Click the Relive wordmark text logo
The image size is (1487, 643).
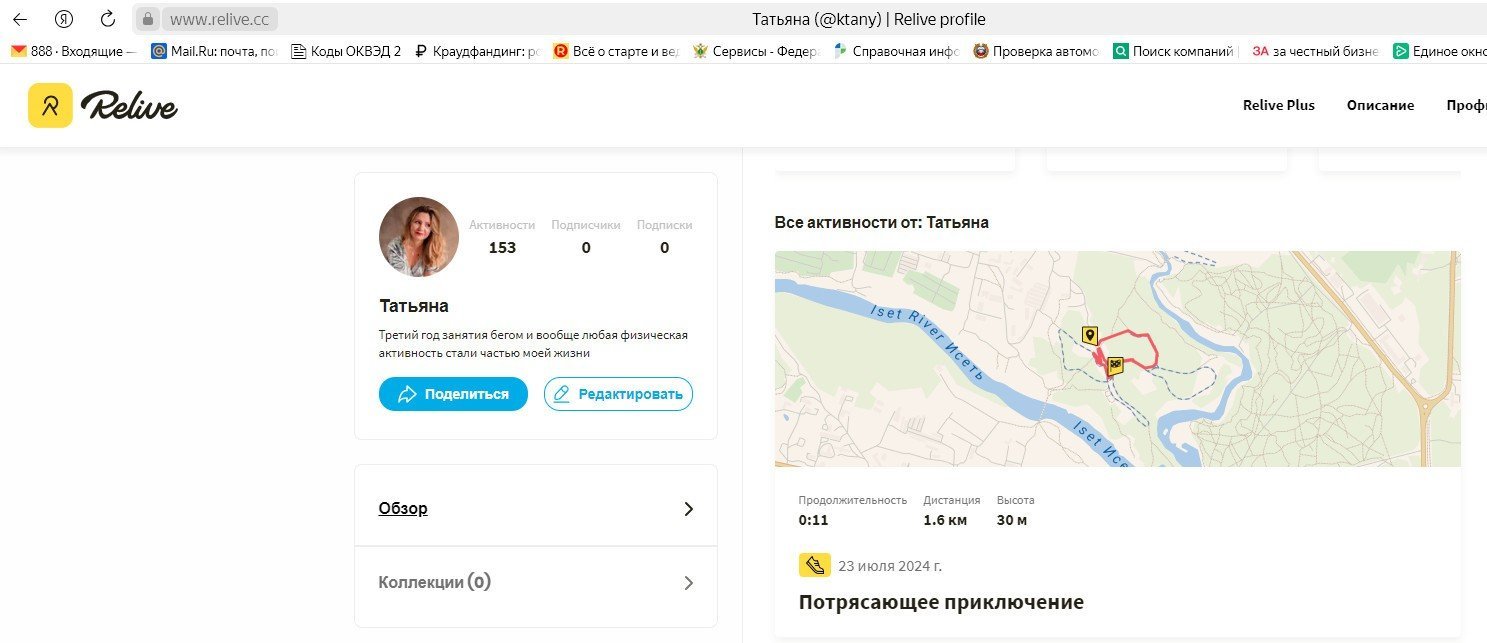tap(130, 104)
